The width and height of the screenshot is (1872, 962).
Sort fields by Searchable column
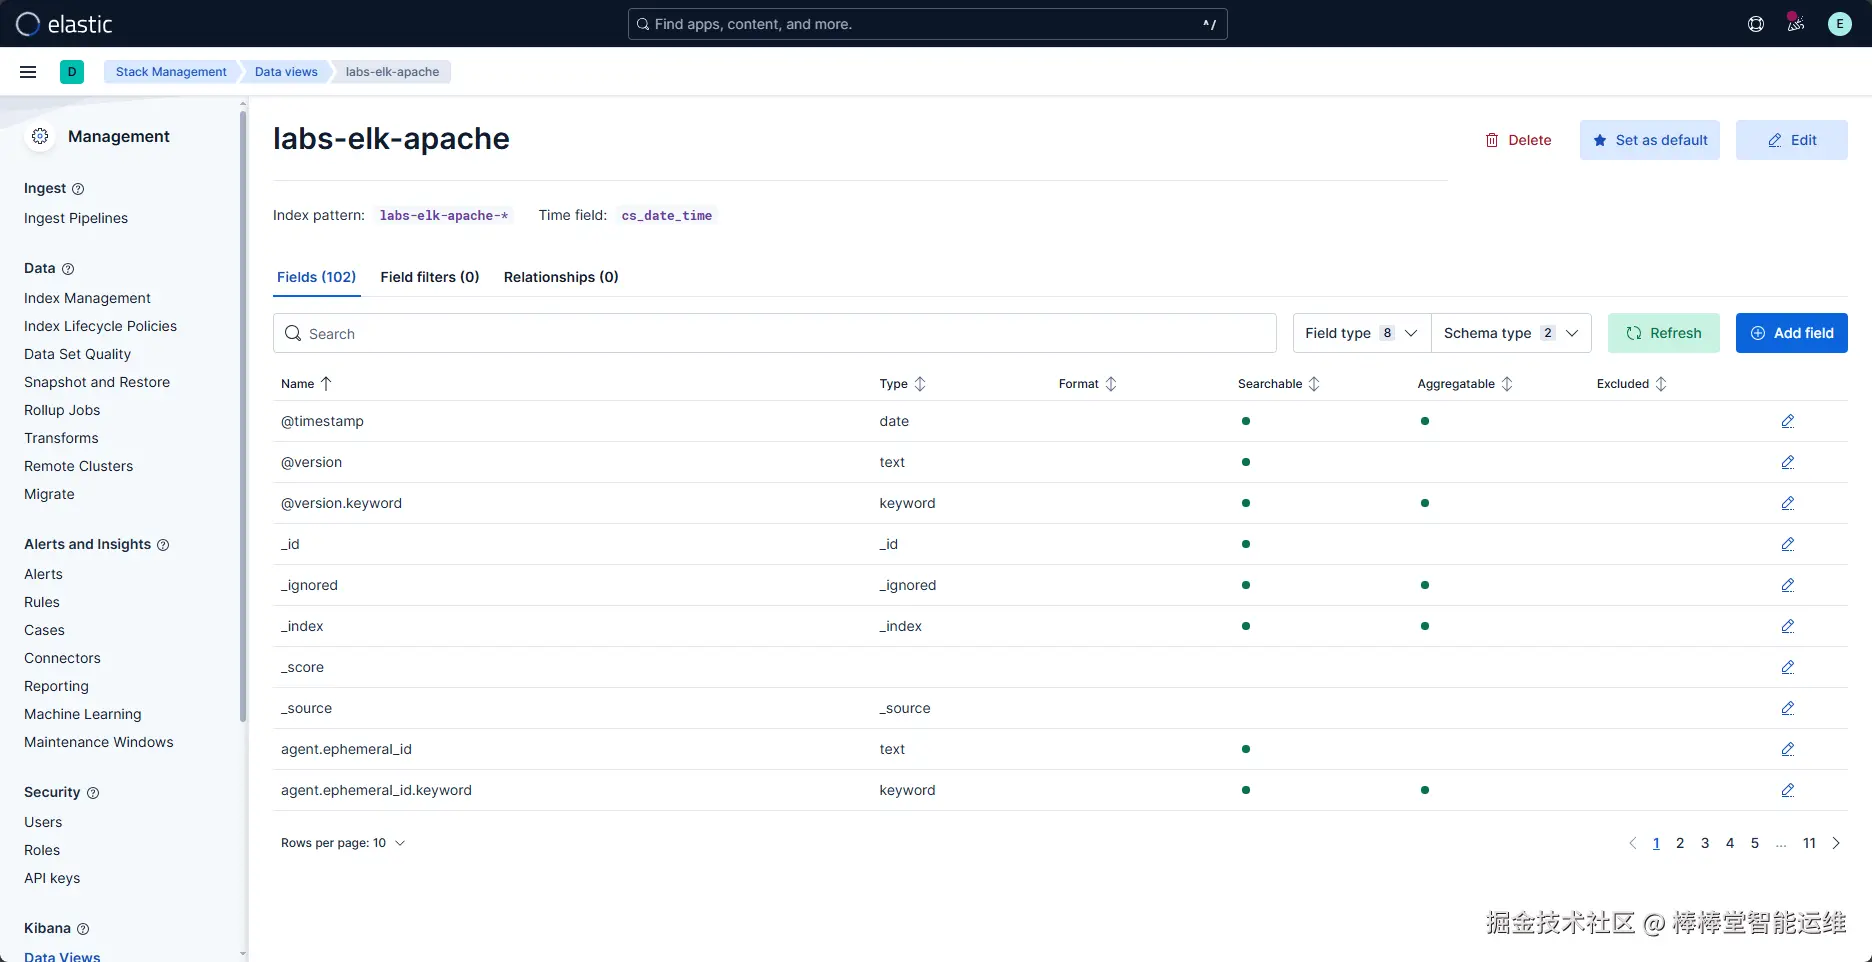click(1279, 384)
